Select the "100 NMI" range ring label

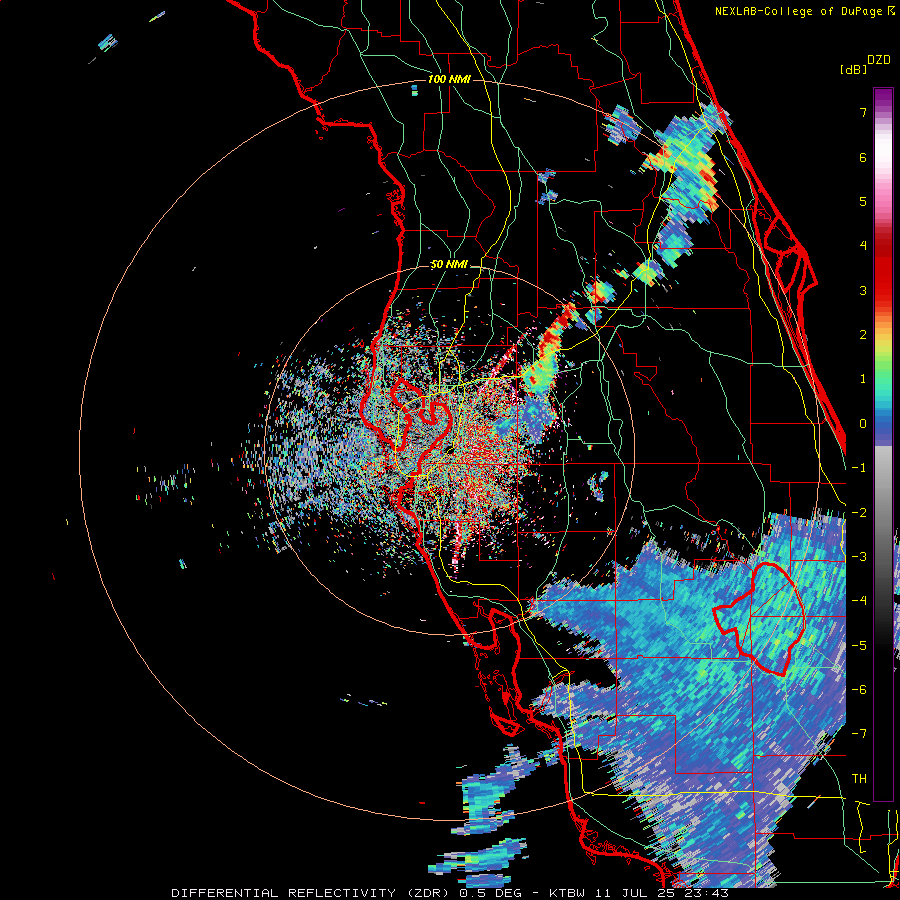pos(449,79)
